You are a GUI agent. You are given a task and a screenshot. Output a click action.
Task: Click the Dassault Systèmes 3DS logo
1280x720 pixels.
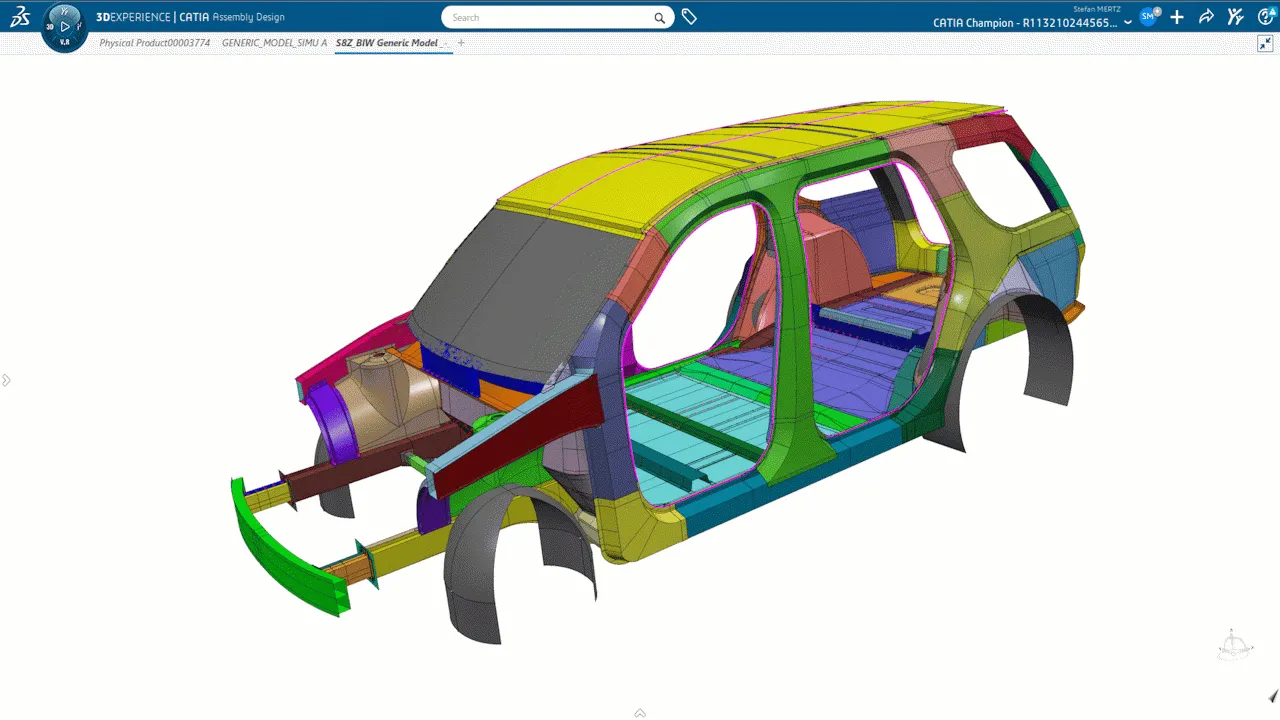18,17
